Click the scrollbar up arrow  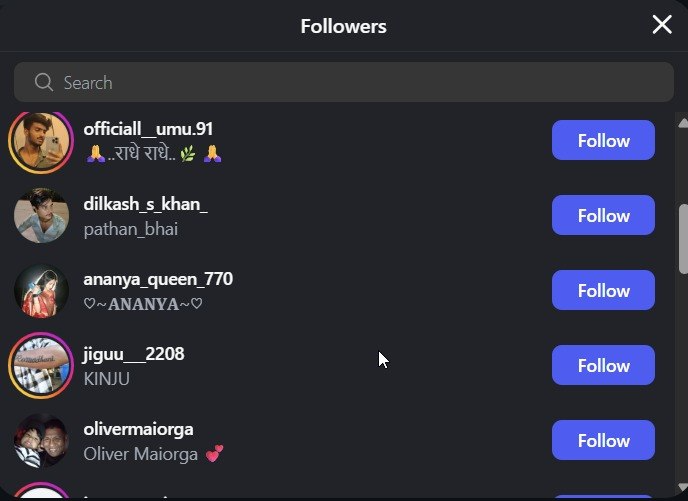pyautogui.click(x=683, y=123)
